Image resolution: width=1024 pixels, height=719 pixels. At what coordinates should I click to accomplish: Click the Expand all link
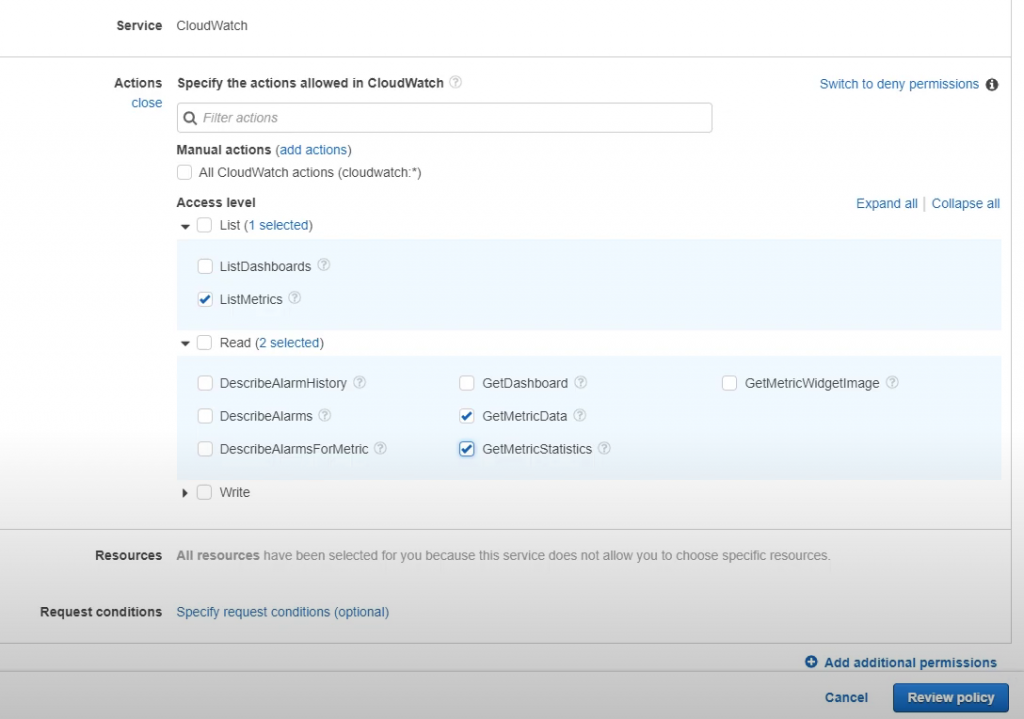click(x=886, y=203)
